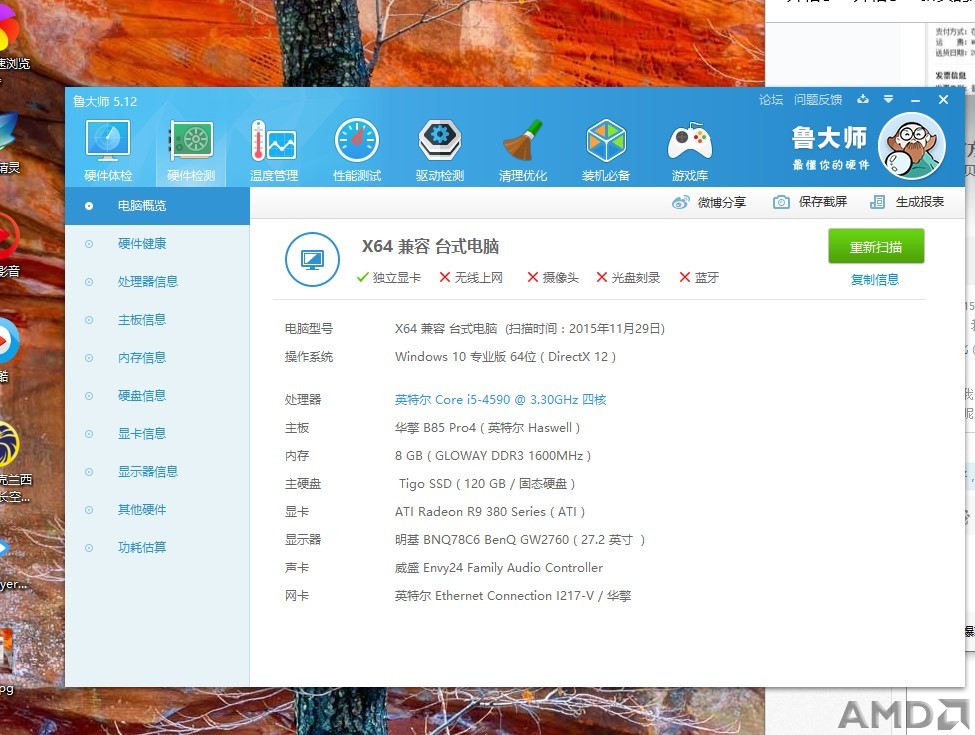Click the 光盘刻录 status indicator
Screen dimensions: 975x735
click(628, 277)
